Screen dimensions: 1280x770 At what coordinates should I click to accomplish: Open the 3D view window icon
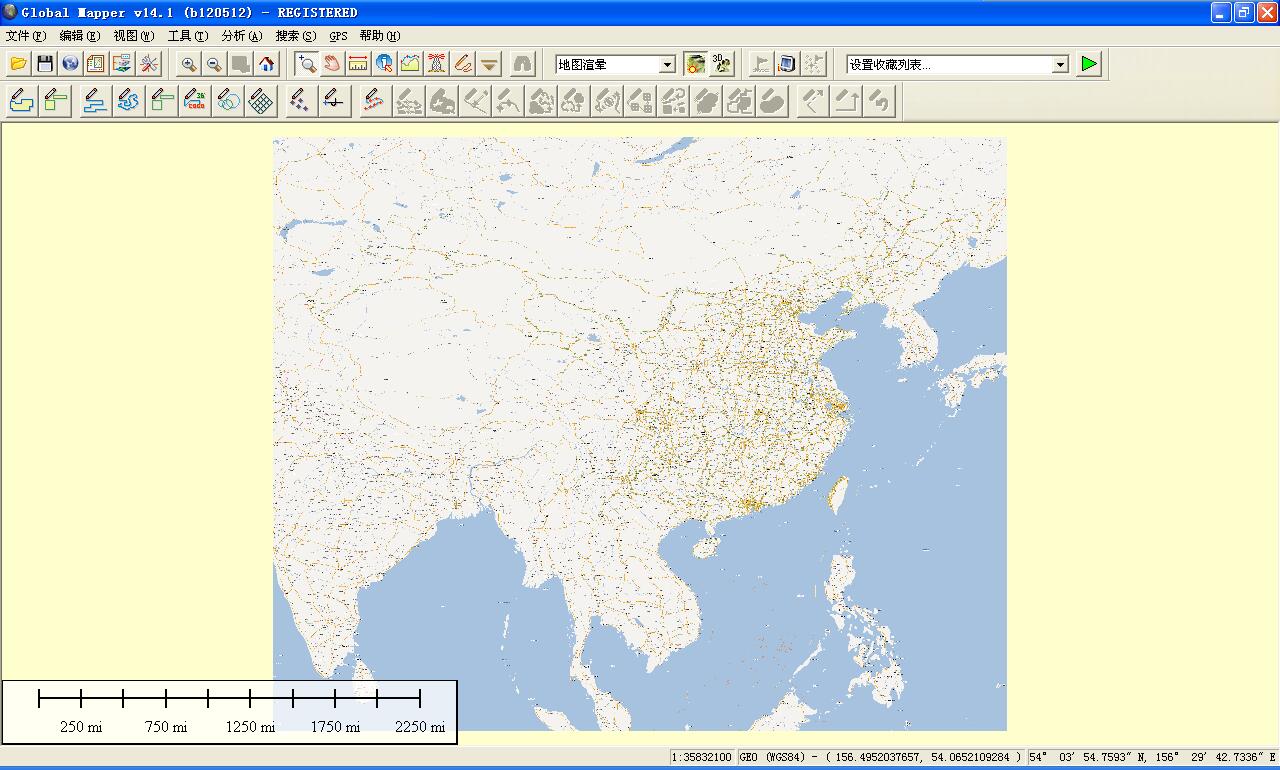click(x=722, y=64)
